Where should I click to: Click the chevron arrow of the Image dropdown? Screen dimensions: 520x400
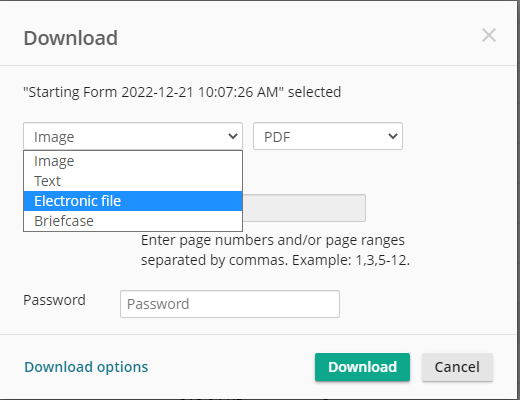pos(233,136)
